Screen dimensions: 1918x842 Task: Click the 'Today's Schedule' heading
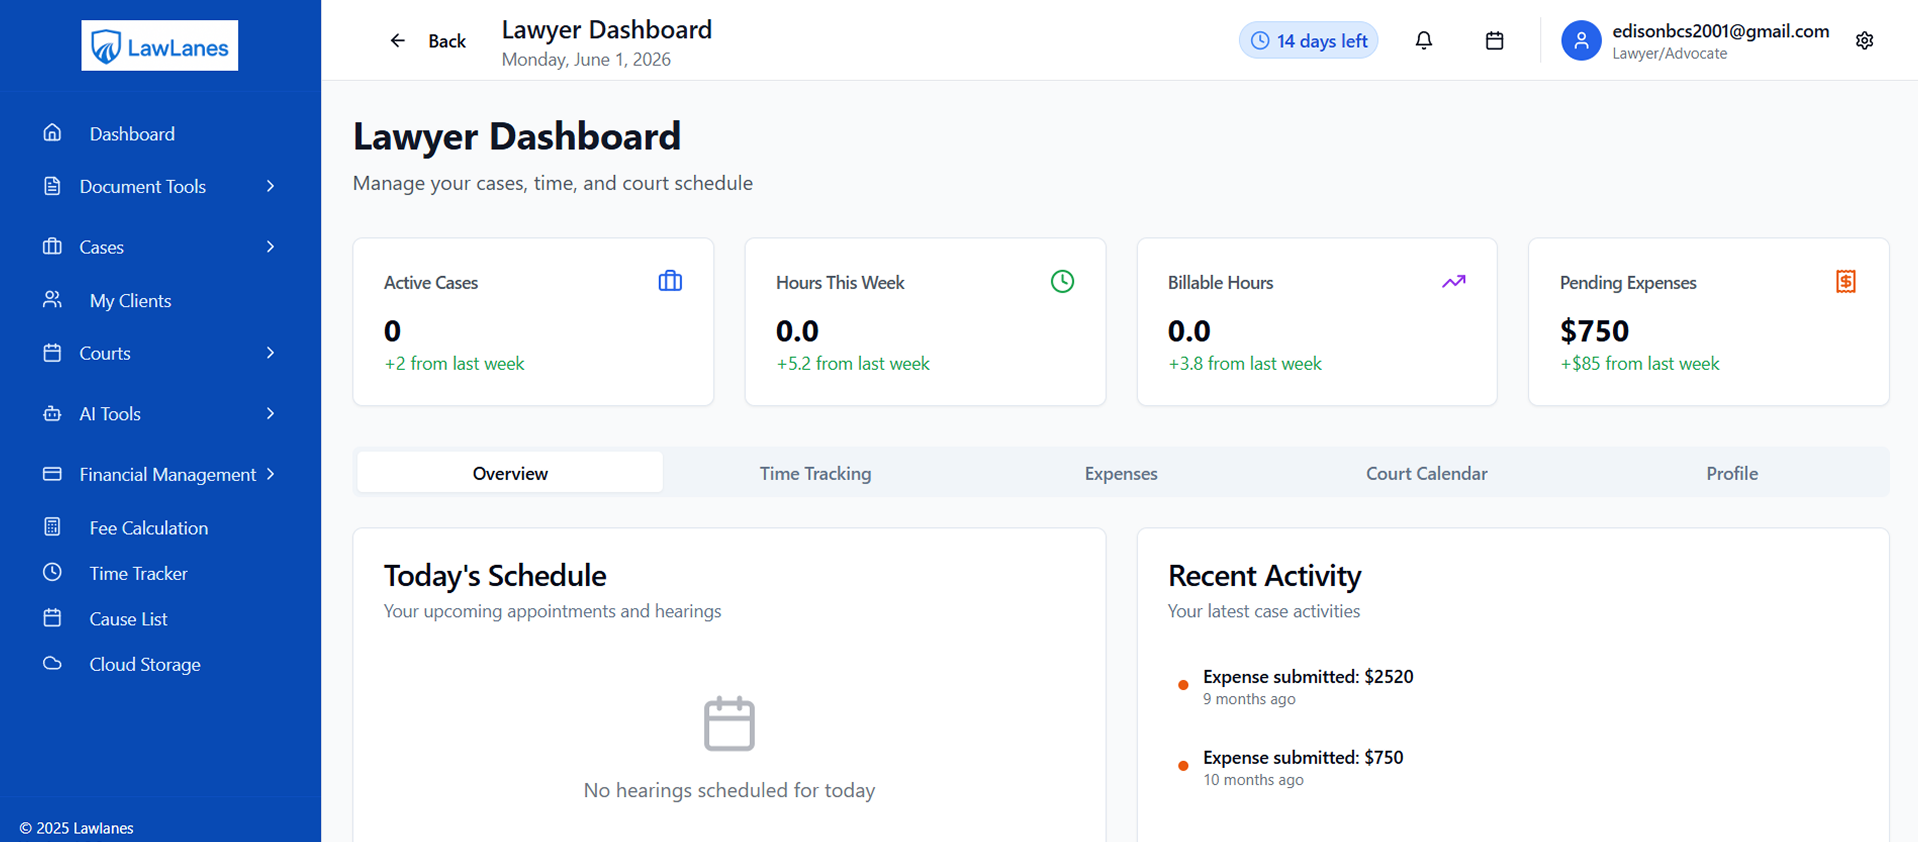(495, 575)
